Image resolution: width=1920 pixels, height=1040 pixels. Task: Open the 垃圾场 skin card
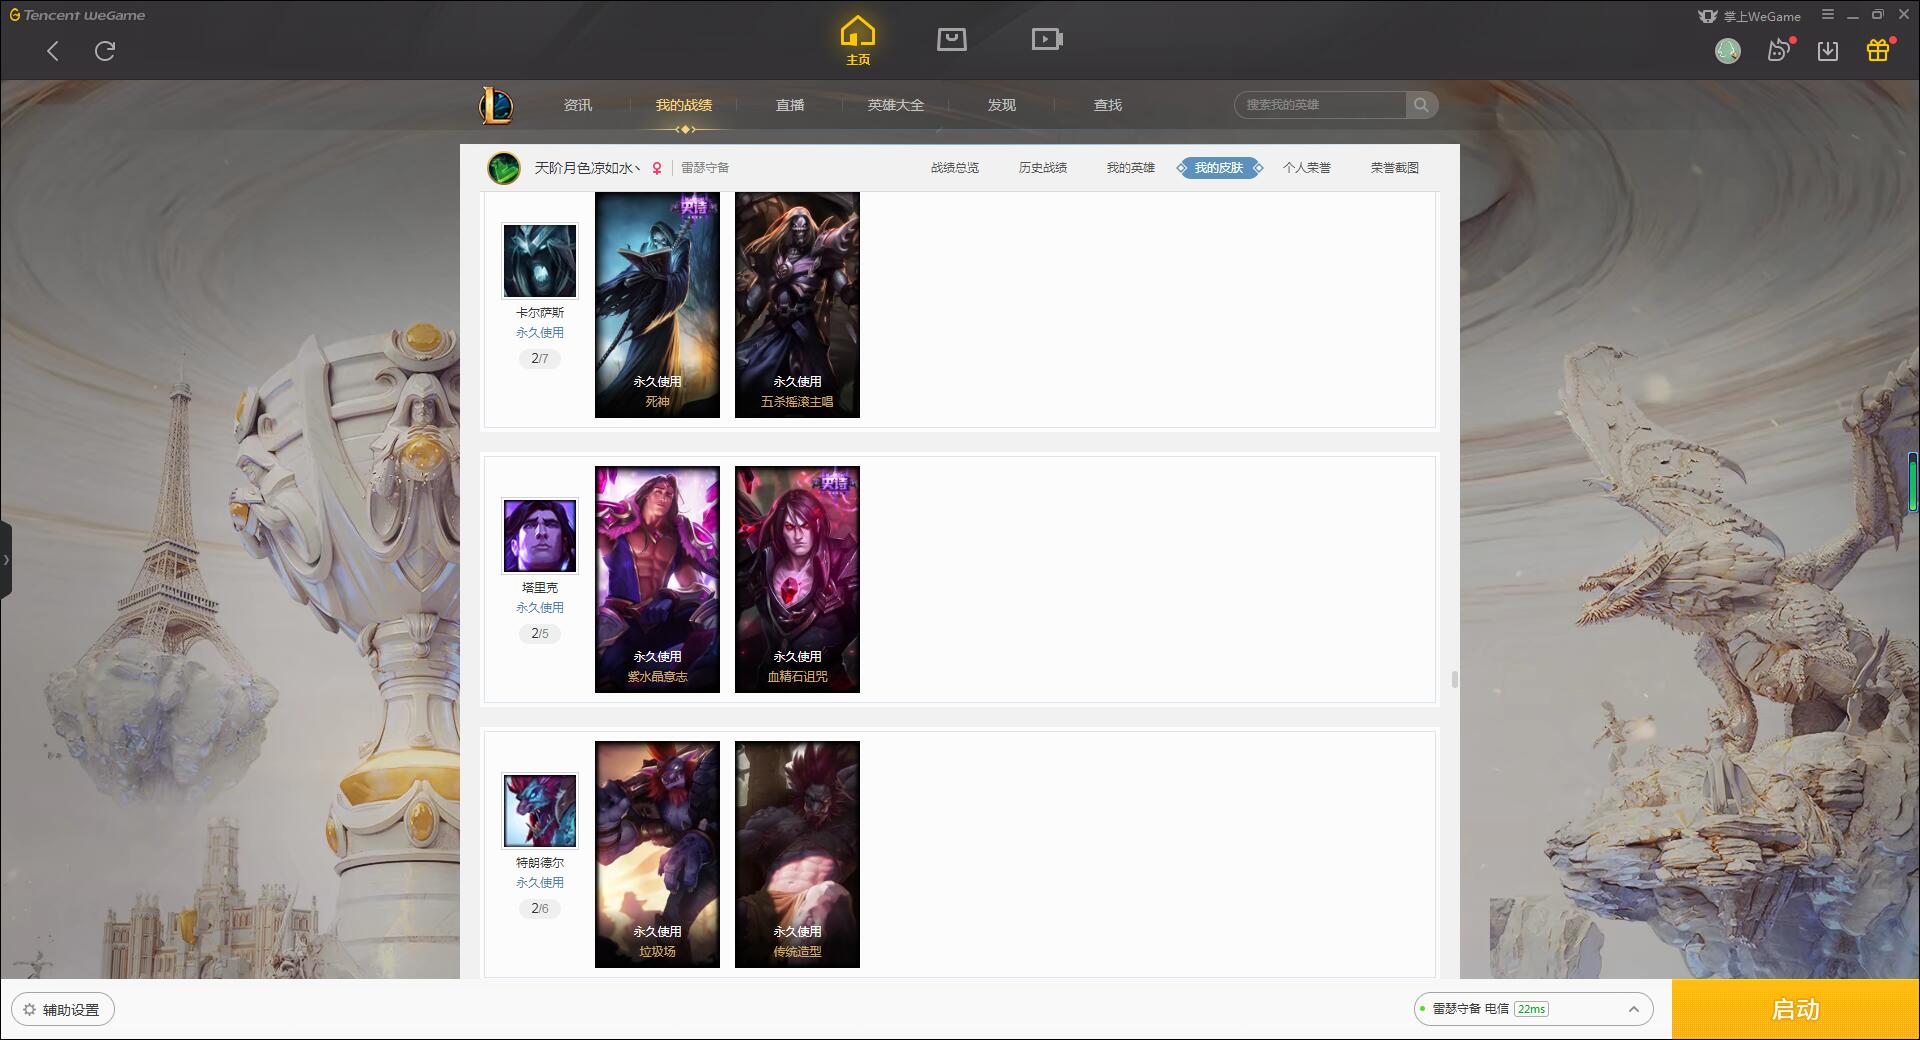pyautogui.click(x=657, y=854)
